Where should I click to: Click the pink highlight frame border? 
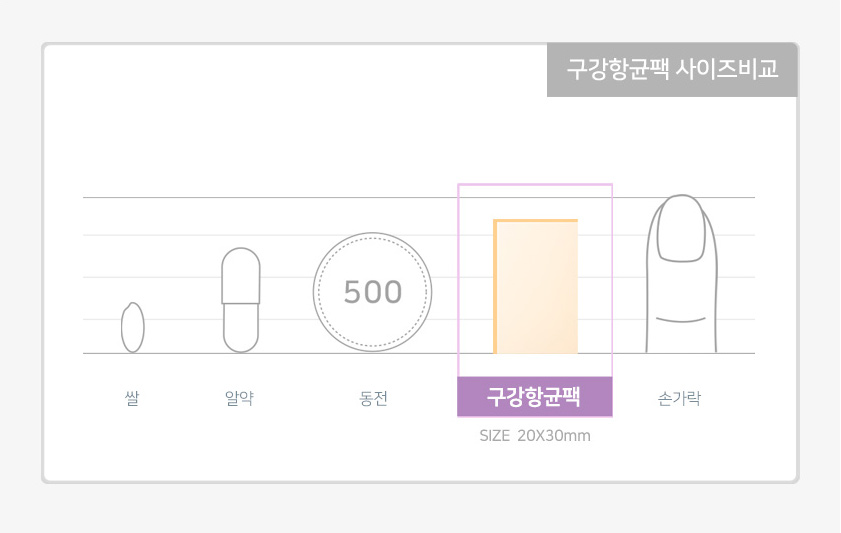coord(535,184)
